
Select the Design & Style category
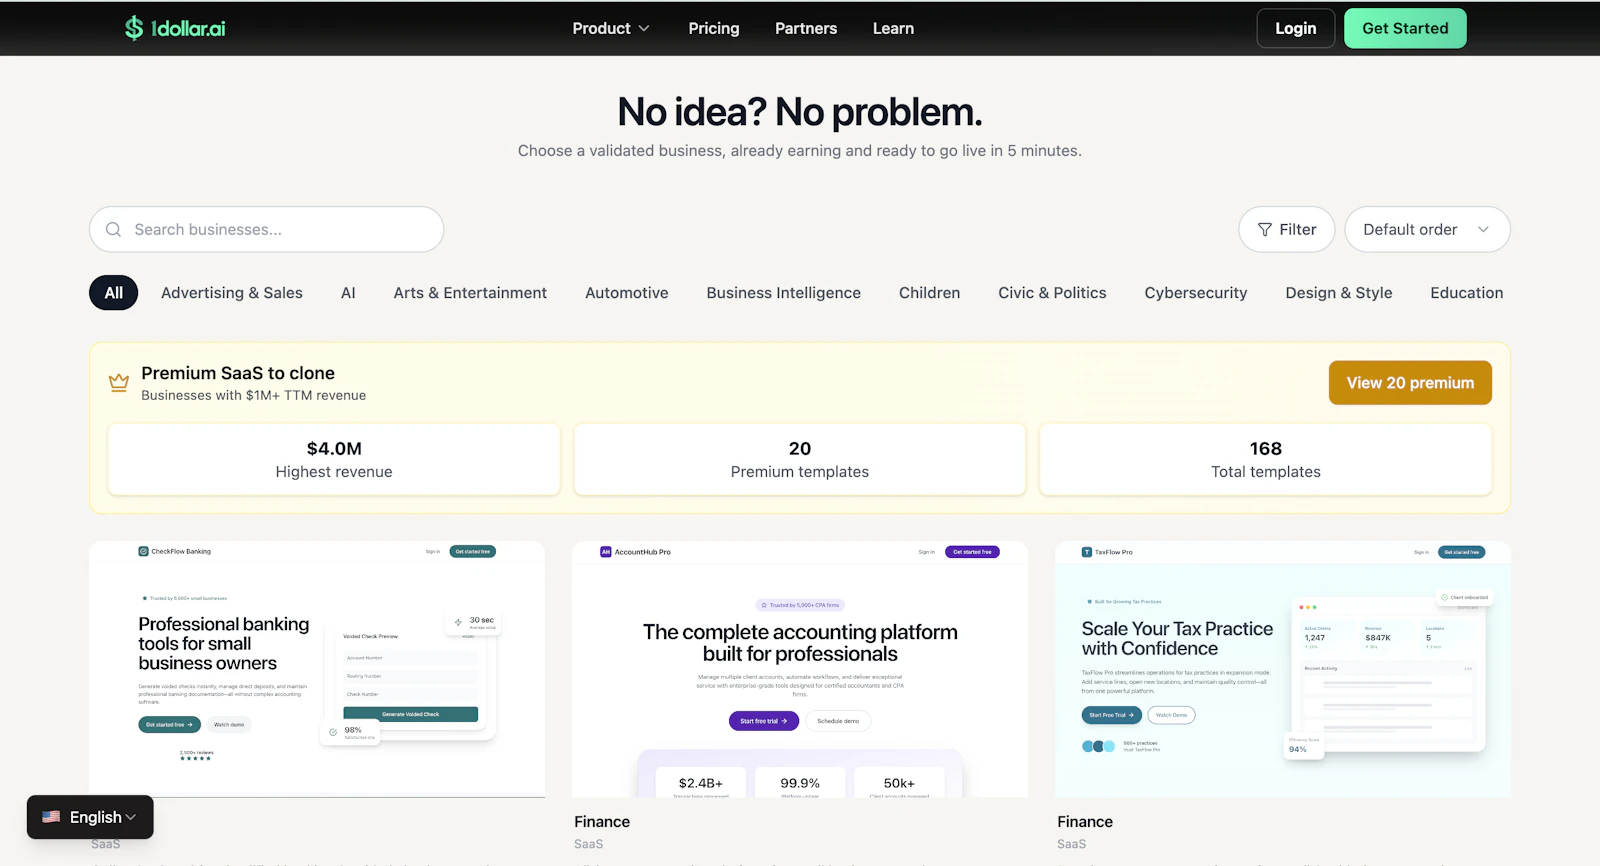1339,293
